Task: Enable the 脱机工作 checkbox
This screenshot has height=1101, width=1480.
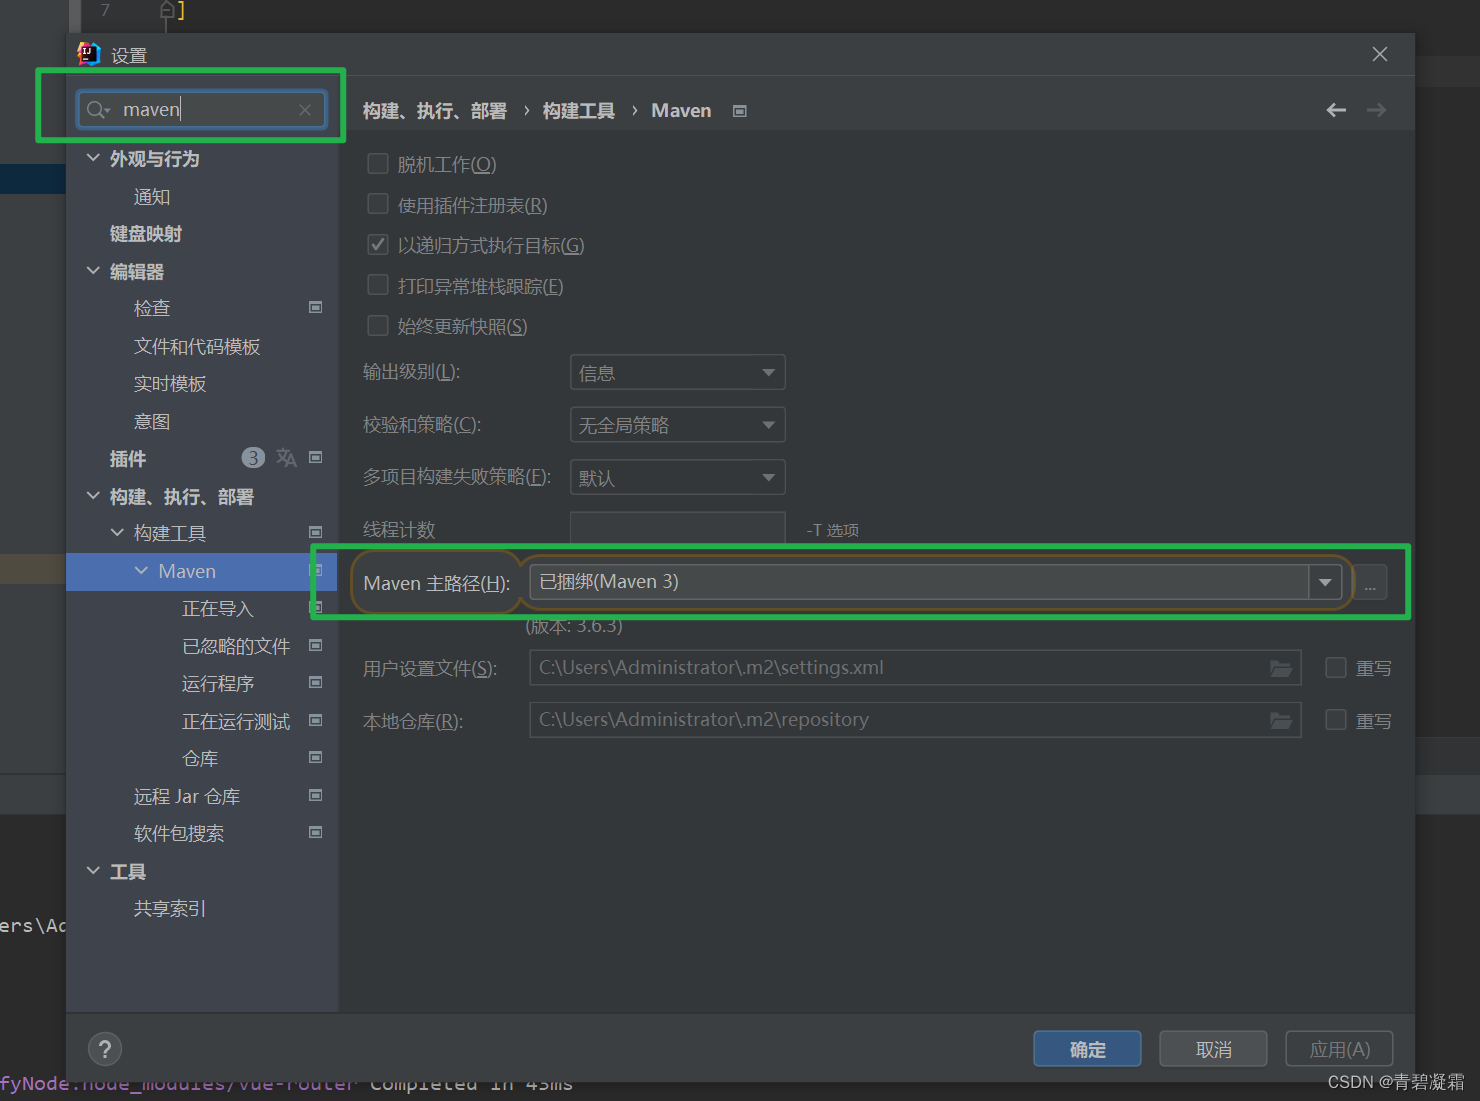Action: [x=378, y=164]
